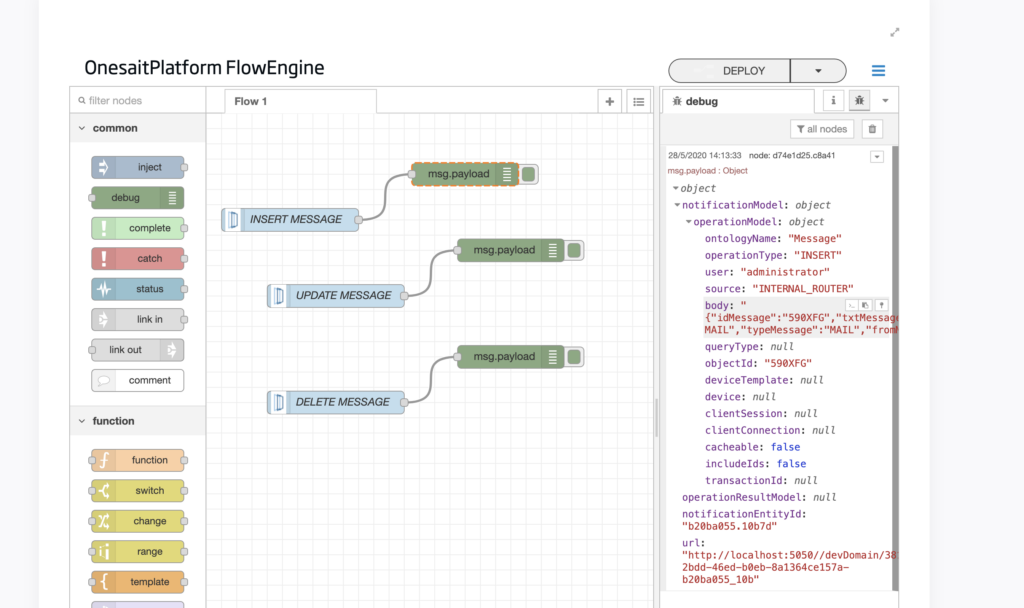Click the notificationEntityId "b20ba055.10b7d" value
Screen dimensions: 1024x608
(x=729, y=526)
